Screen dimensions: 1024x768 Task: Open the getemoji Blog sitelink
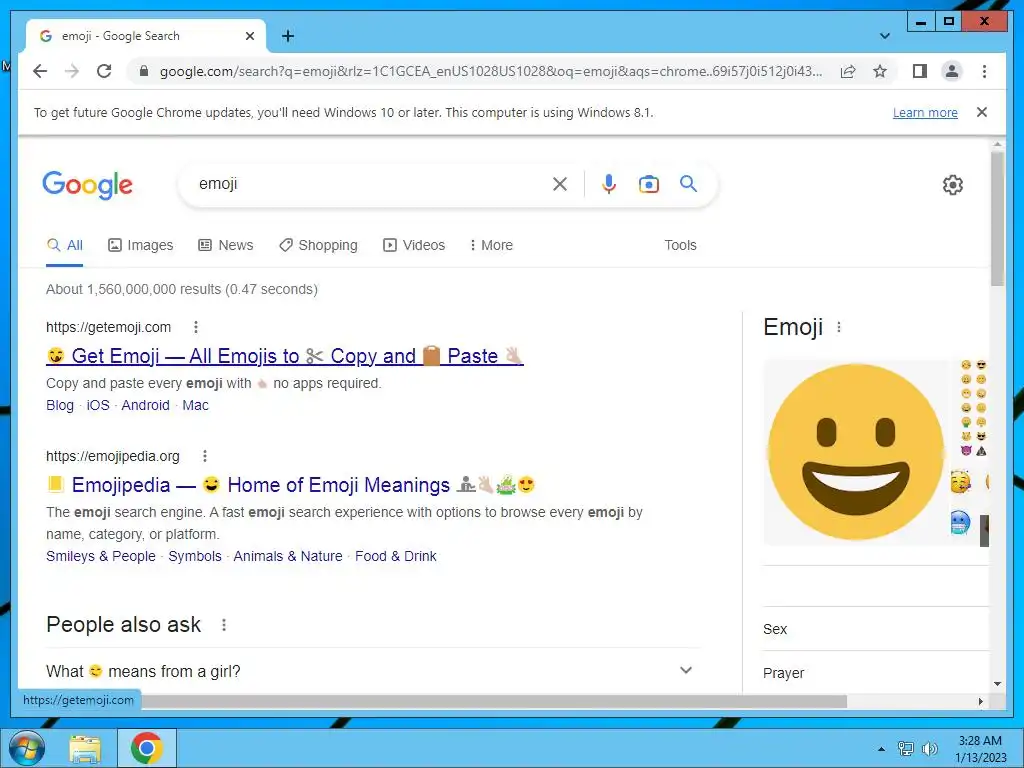(60, 406)
